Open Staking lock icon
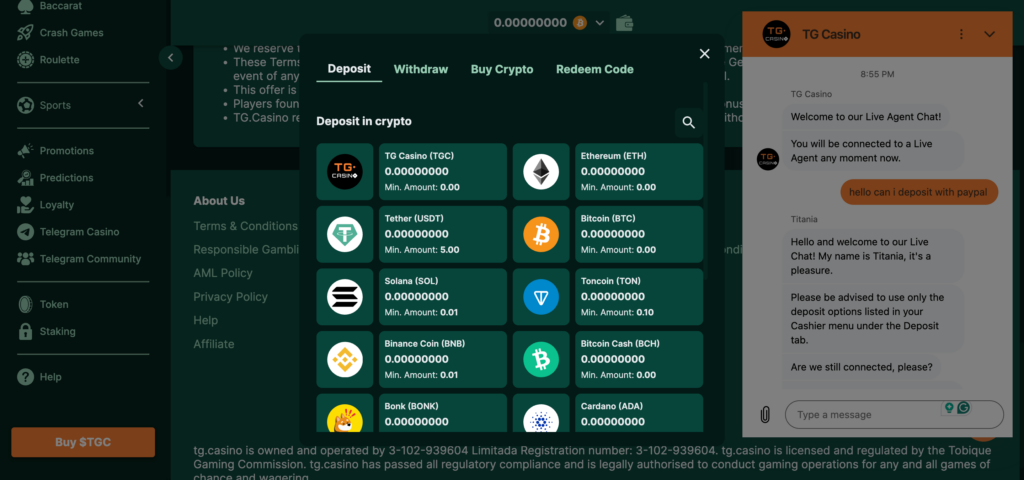 pos(25,332)
